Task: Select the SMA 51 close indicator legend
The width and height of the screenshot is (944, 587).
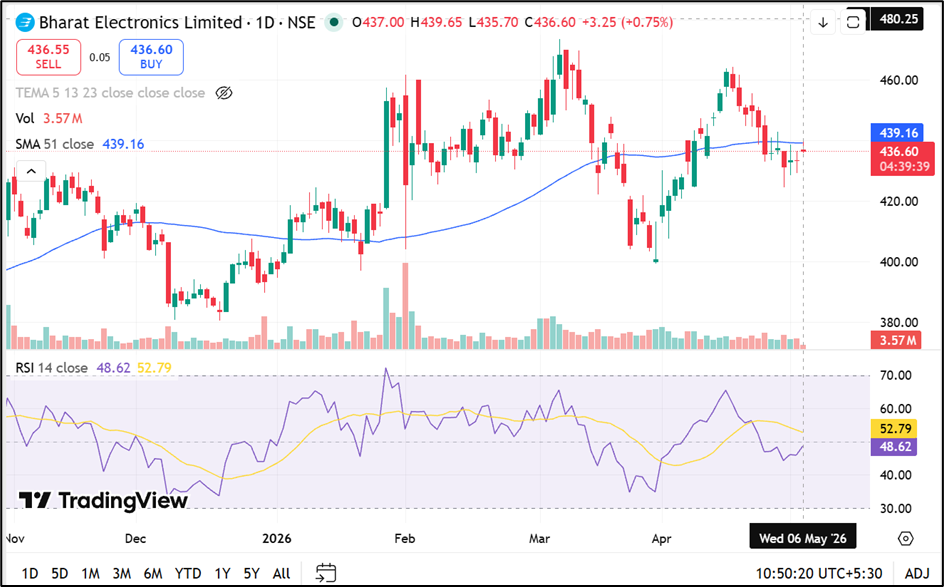Action: click(55, 144)
